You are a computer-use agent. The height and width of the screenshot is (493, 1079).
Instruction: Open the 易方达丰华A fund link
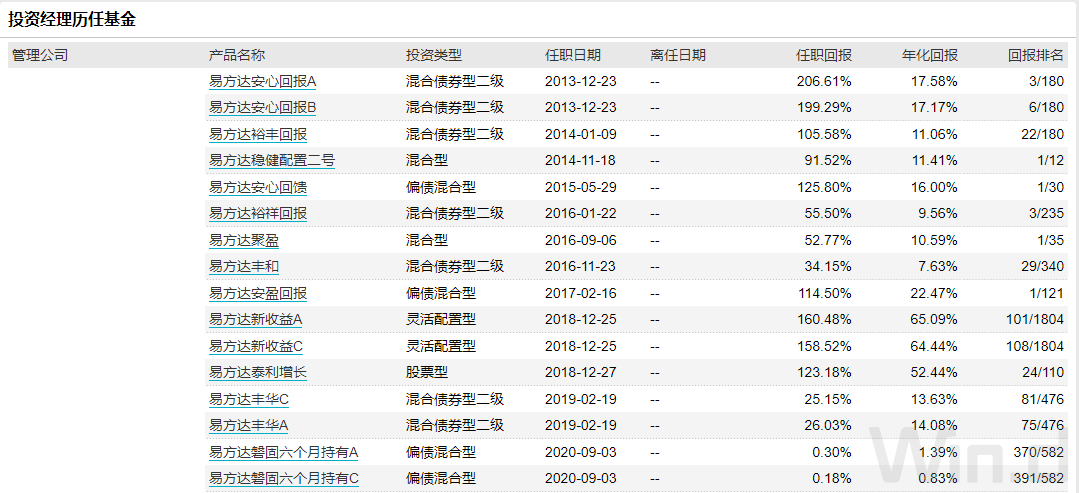249,426
